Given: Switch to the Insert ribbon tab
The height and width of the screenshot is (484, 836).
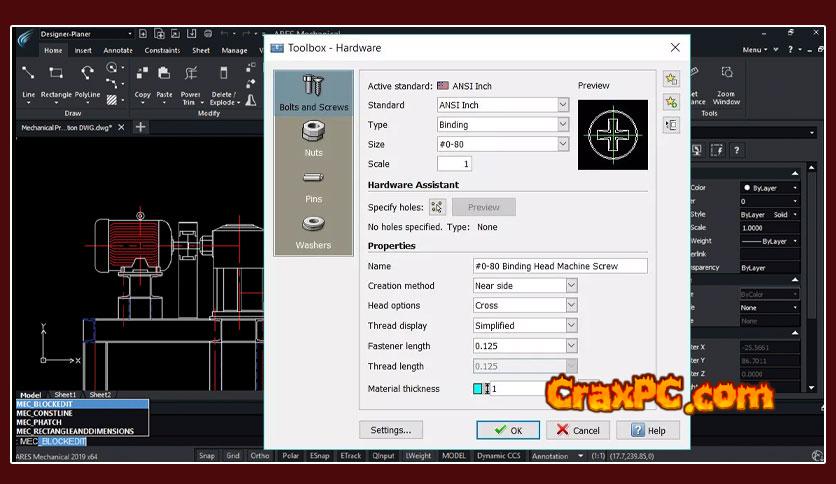Looking at the screenshot, I should click(83, 50).
